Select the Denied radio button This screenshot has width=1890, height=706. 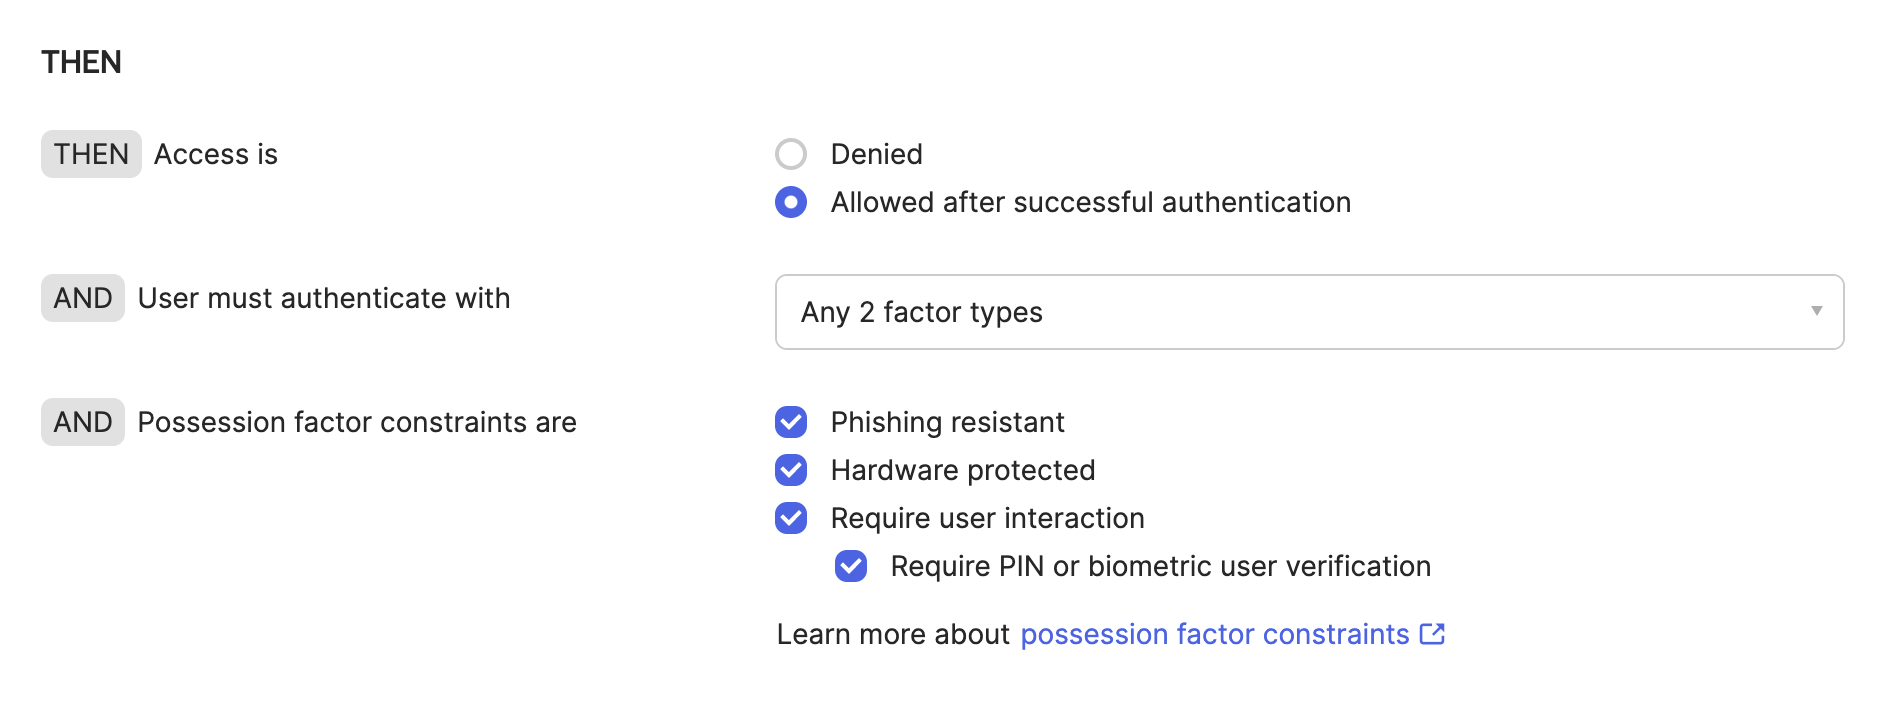(791, 154)
